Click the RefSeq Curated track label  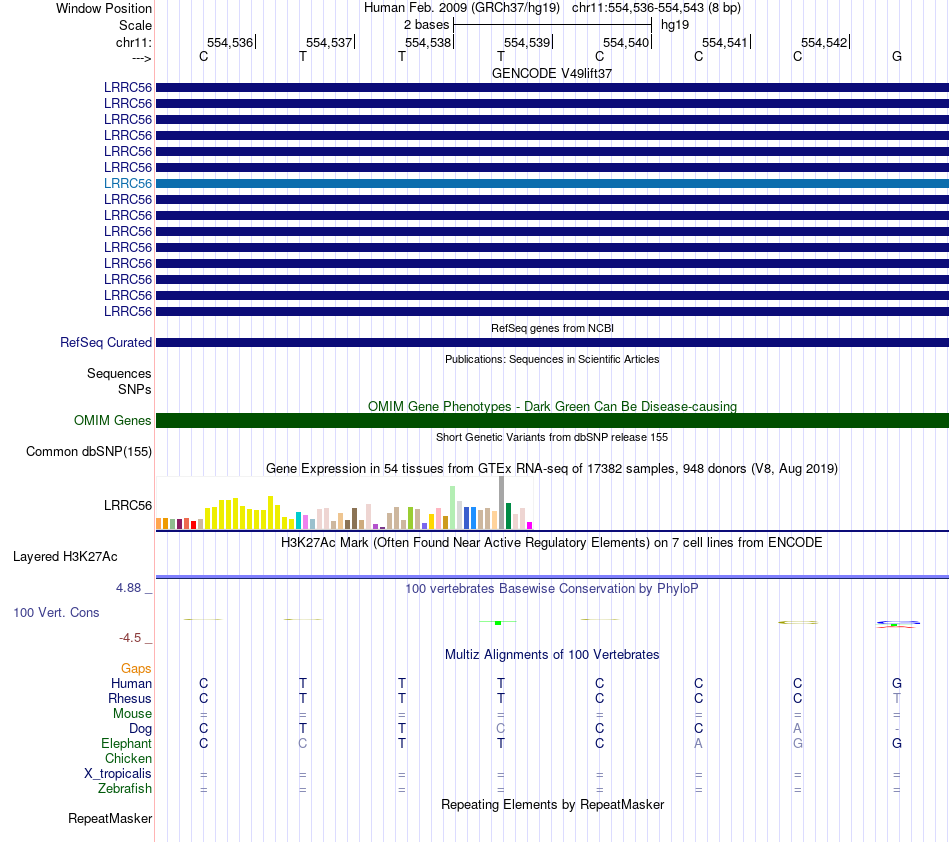pos(106,342)
